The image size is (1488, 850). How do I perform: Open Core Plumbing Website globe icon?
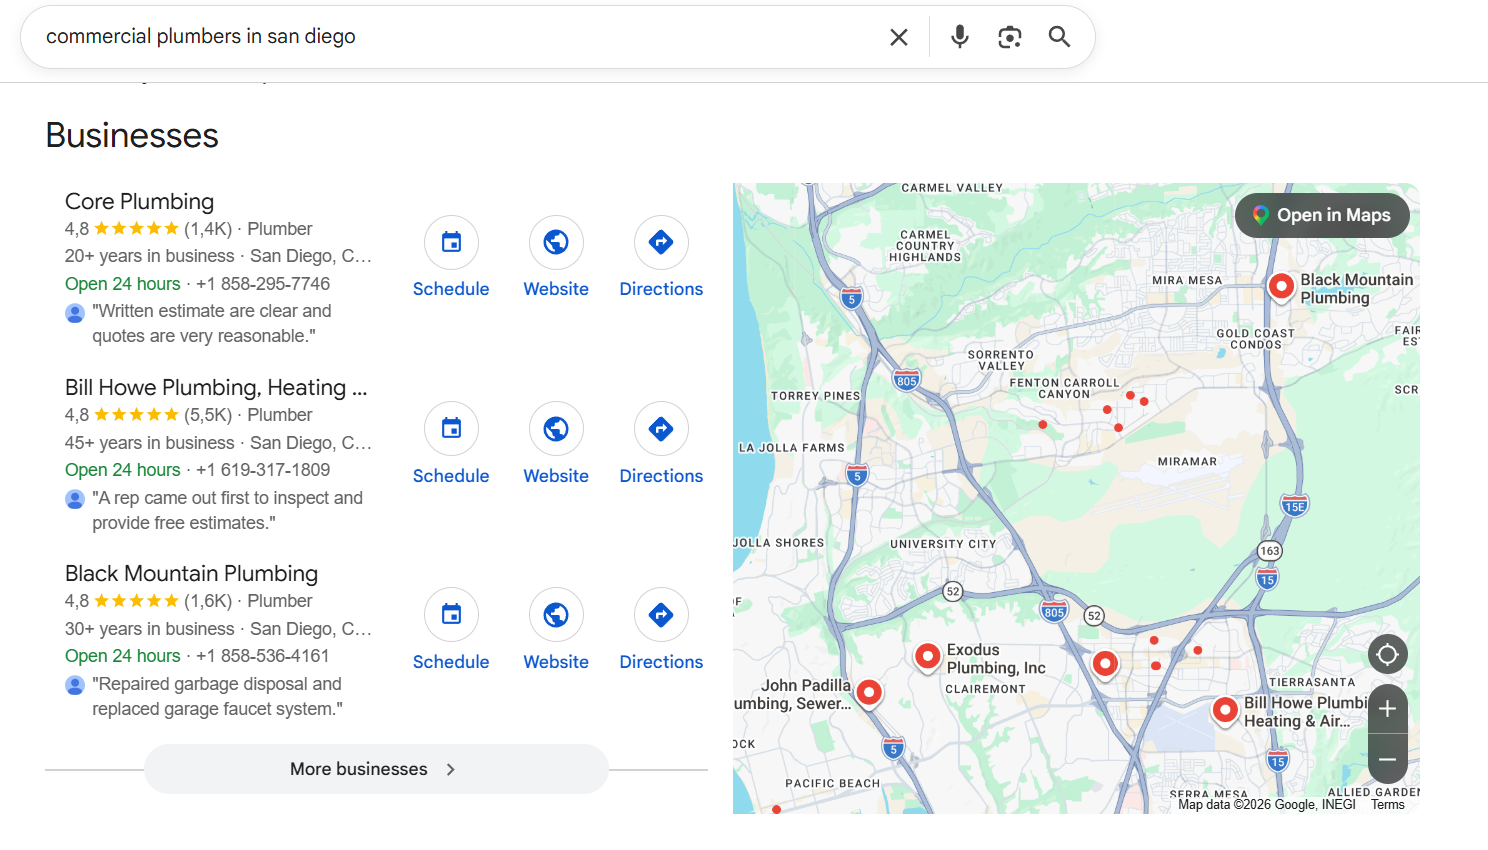[x=556, y=242]
